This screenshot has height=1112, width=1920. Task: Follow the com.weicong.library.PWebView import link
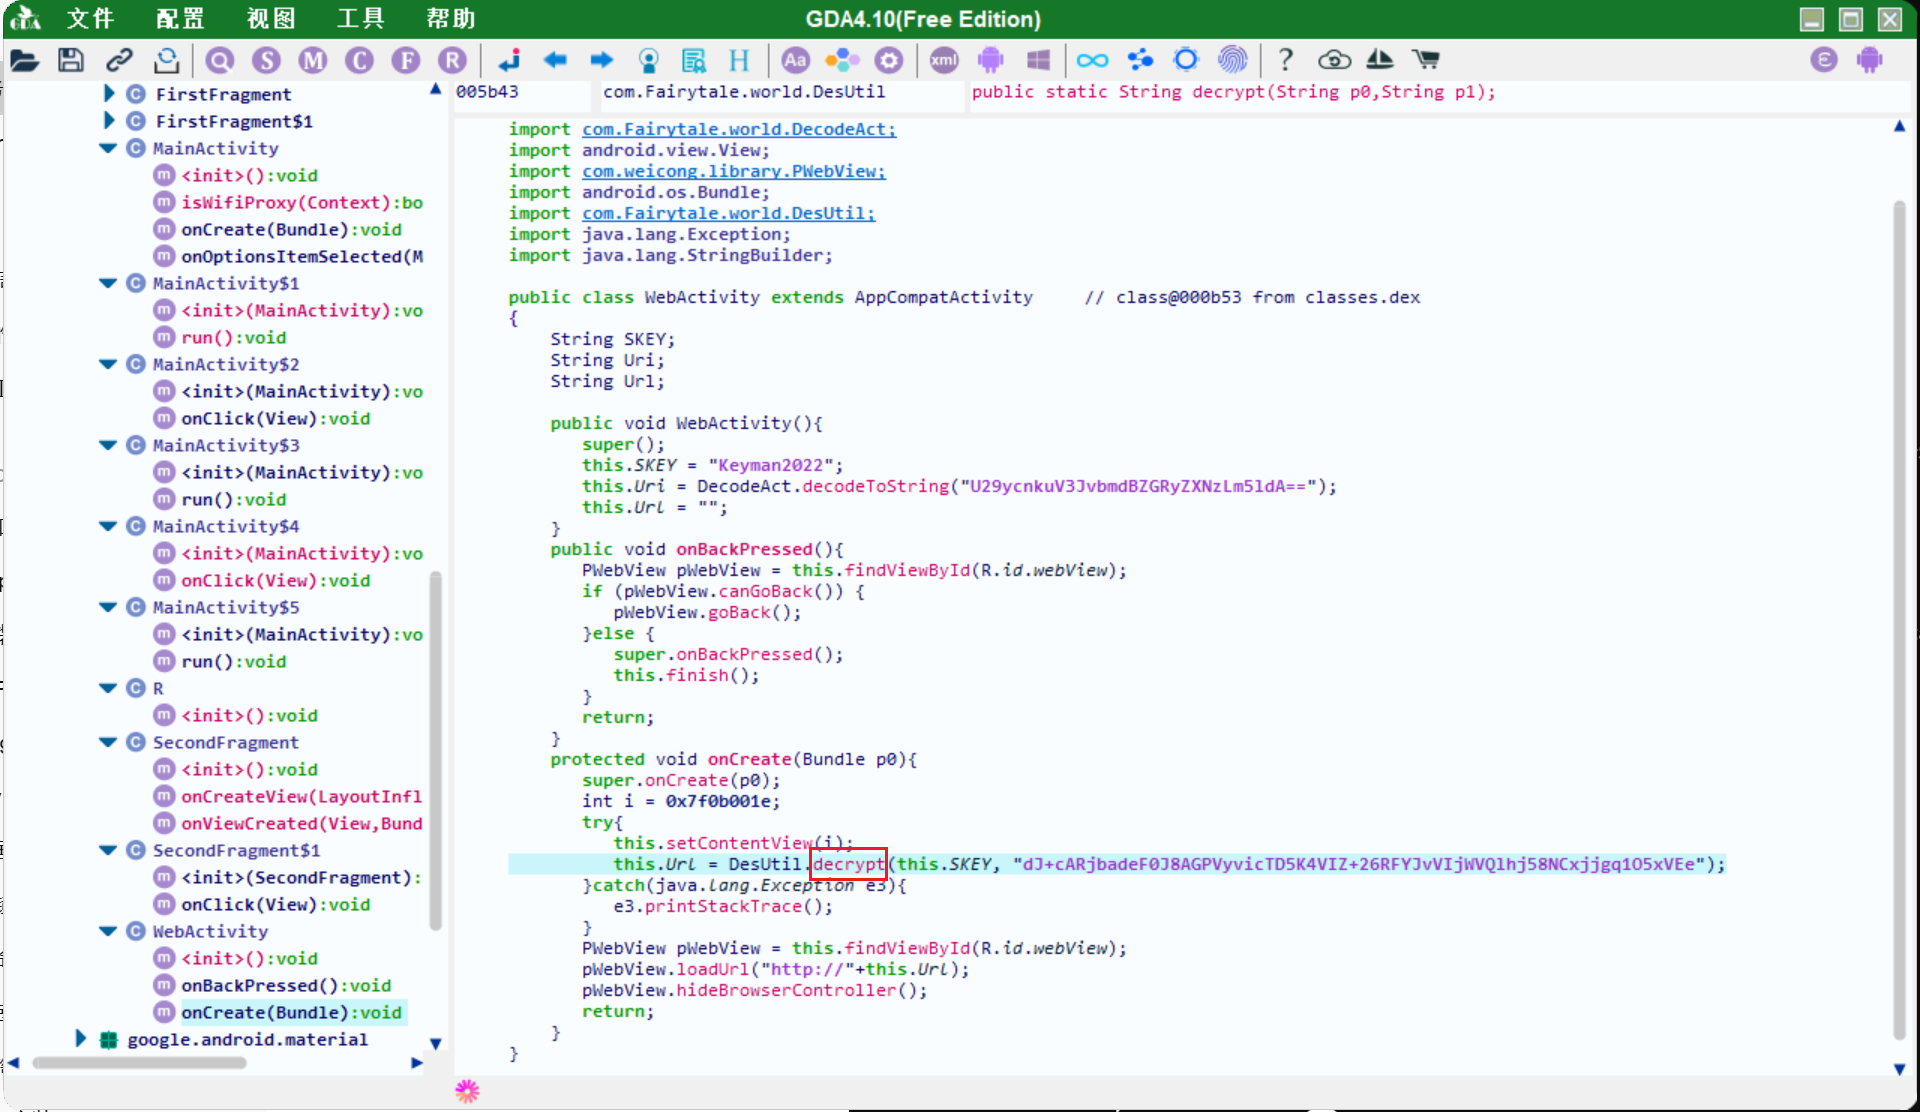pyautogui.click(x=734, y=171)
